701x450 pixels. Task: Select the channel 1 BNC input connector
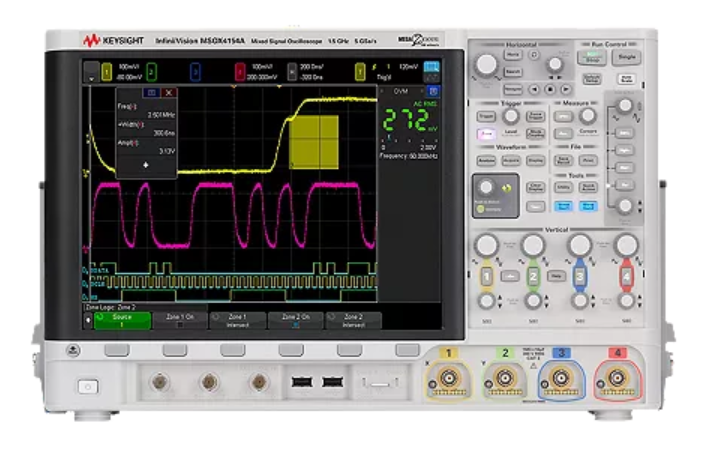[448, 379]
